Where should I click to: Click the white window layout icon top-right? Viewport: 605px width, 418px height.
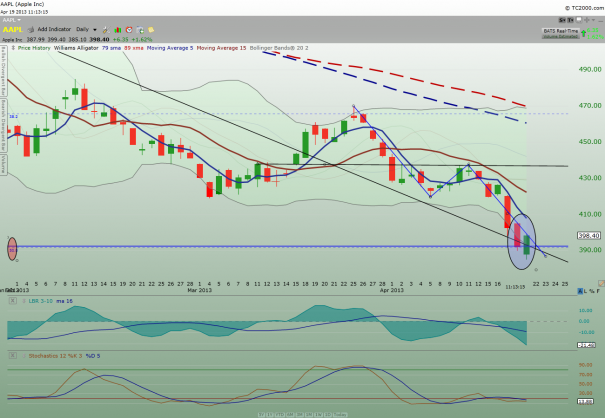(x=579, y=20)
